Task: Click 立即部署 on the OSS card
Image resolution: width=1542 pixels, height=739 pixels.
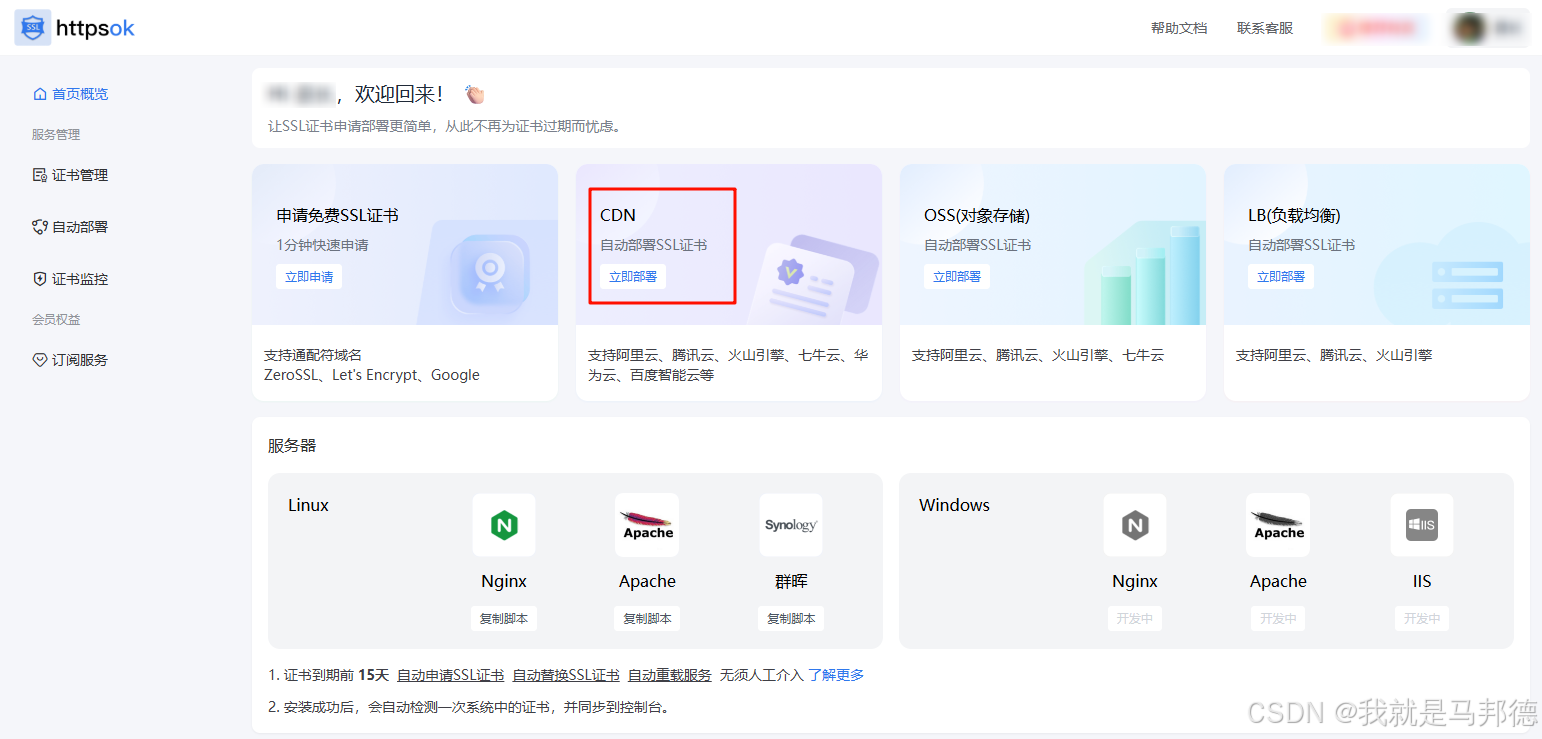Action: tap(957, 276)
